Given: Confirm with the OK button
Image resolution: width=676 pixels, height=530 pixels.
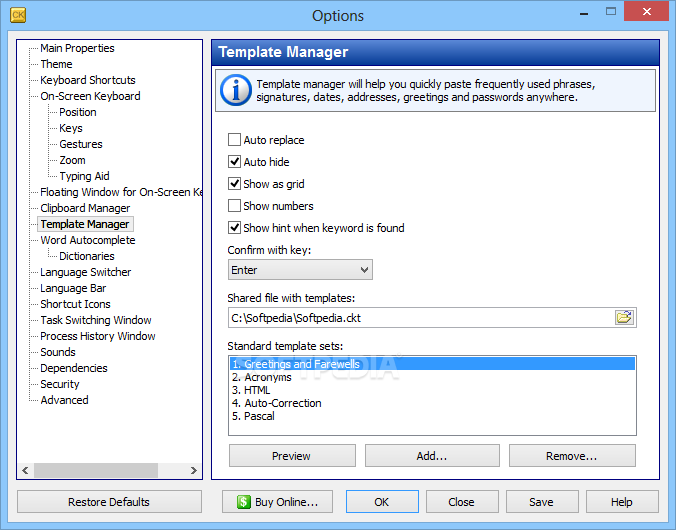Looking at the screenshot, I should pos(382,502).
